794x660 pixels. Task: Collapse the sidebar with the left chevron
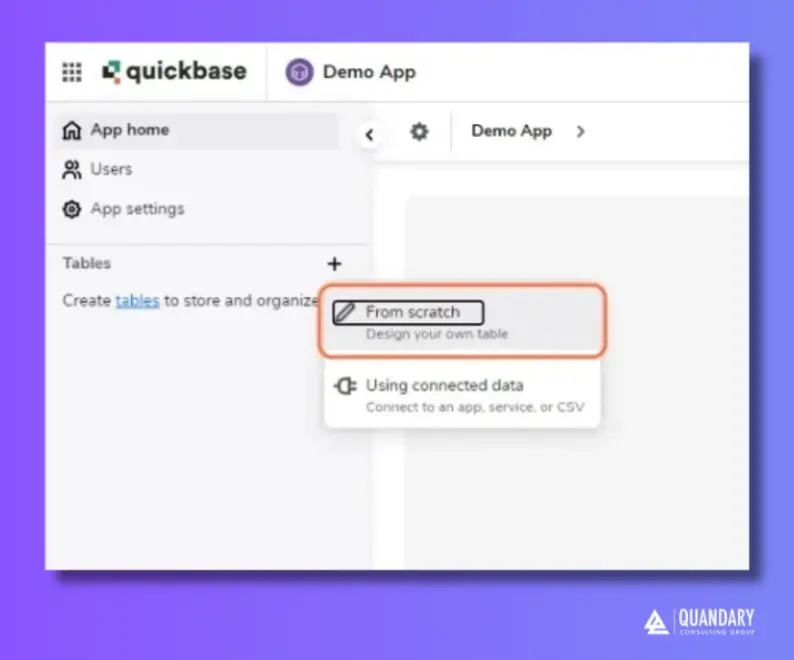(370, 135)
